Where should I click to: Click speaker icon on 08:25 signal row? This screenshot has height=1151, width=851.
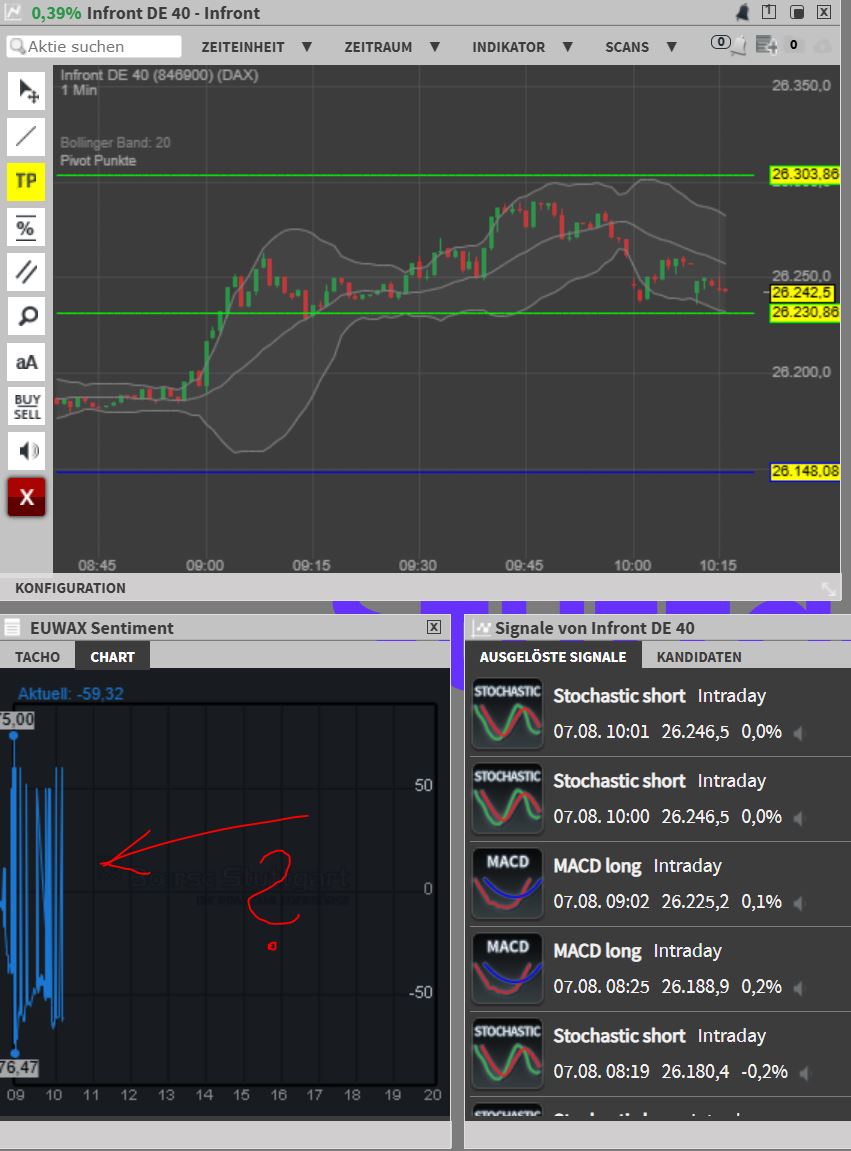798,988
